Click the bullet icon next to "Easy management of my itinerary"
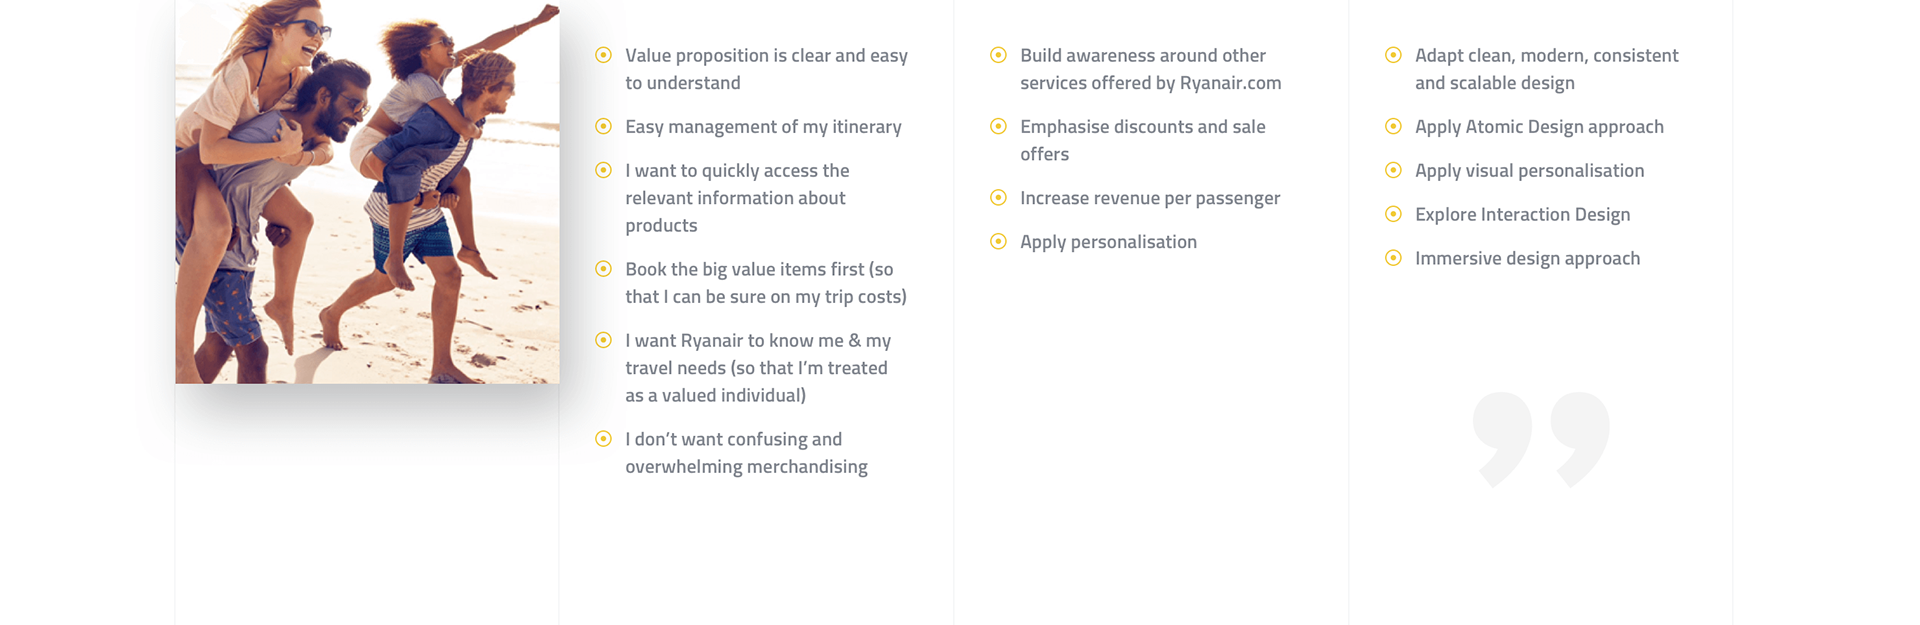This screenshot has height=625, width=1920. tap(603, 126)
